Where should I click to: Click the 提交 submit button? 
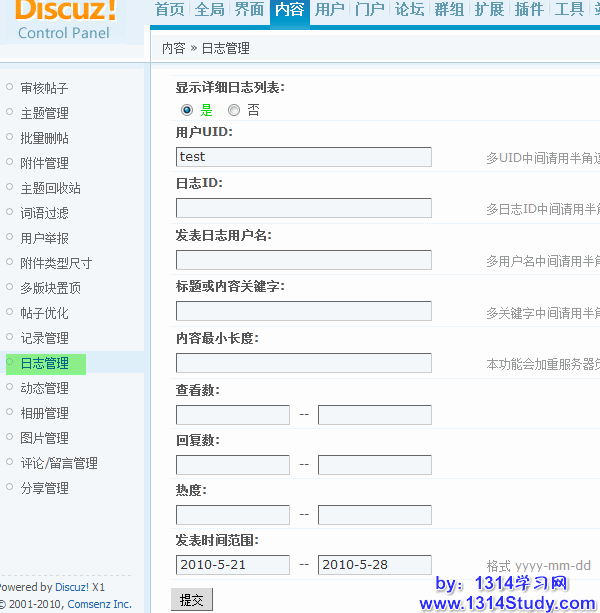pos(191,600)
